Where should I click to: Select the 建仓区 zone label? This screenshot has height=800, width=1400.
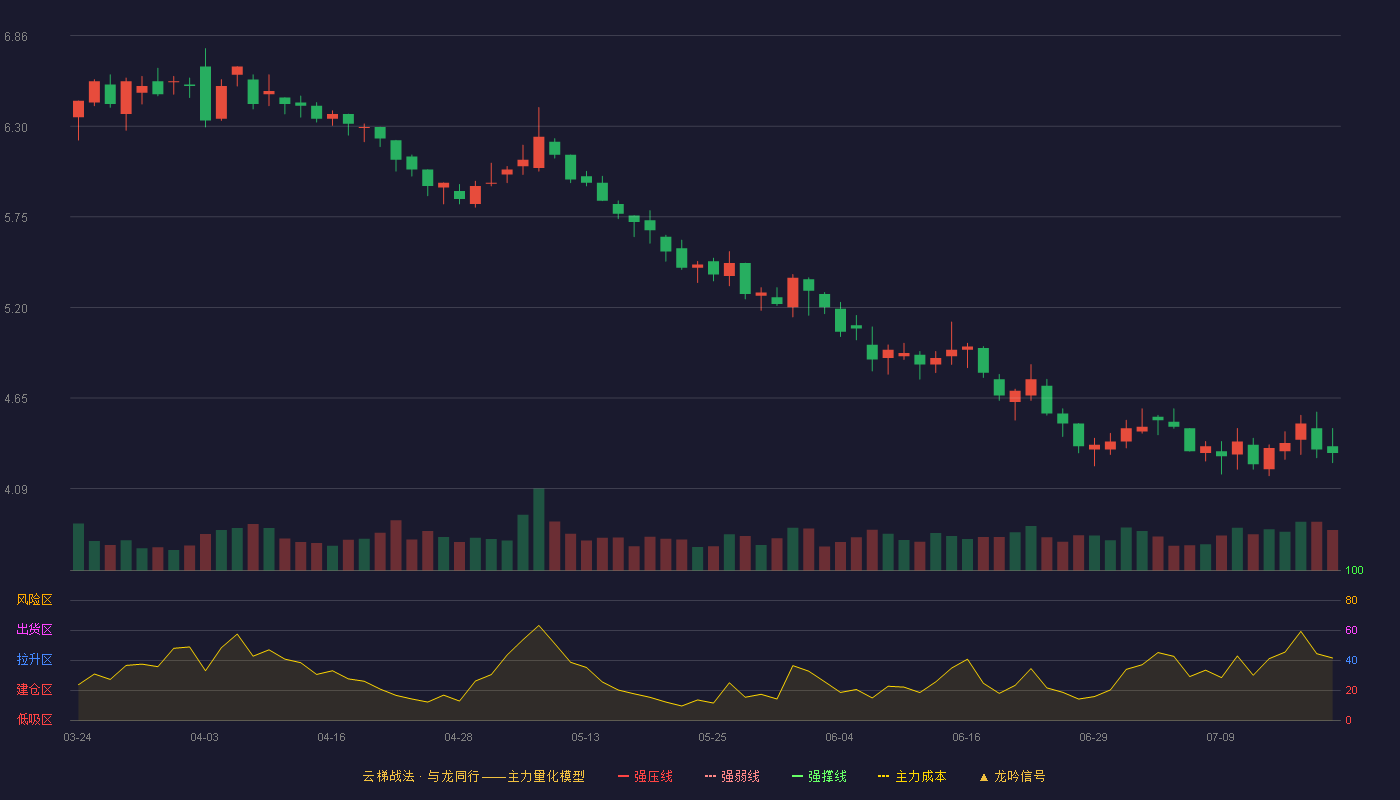[34, 690]
